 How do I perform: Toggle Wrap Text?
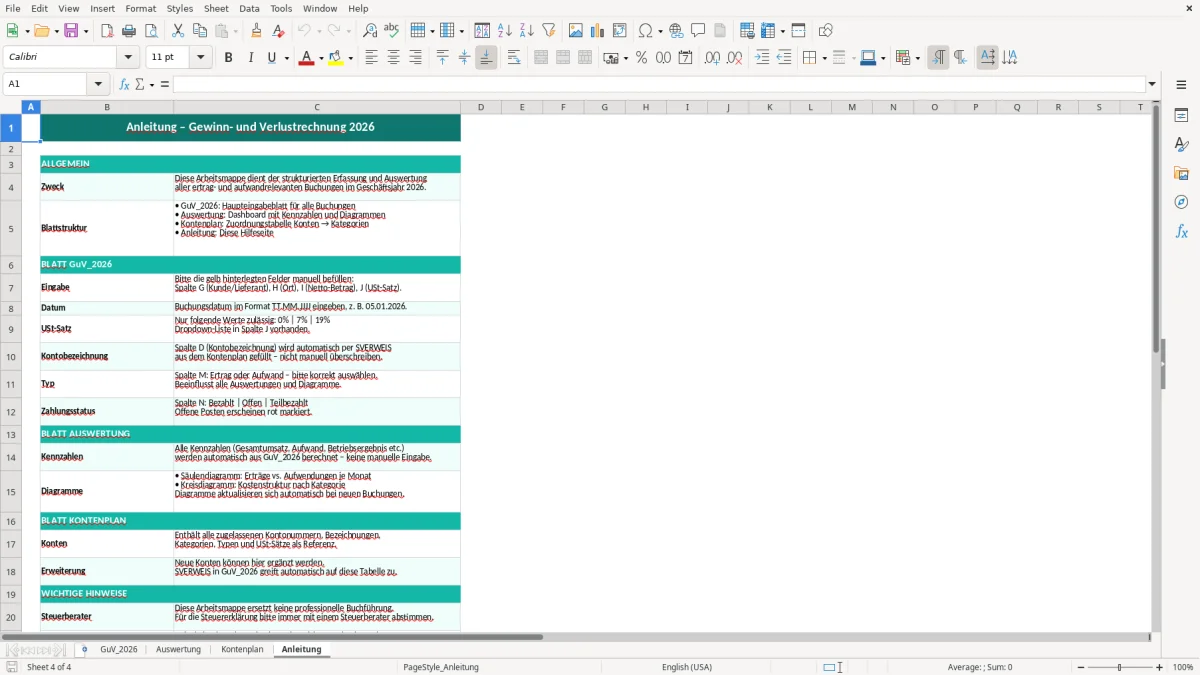click(513, 58)
